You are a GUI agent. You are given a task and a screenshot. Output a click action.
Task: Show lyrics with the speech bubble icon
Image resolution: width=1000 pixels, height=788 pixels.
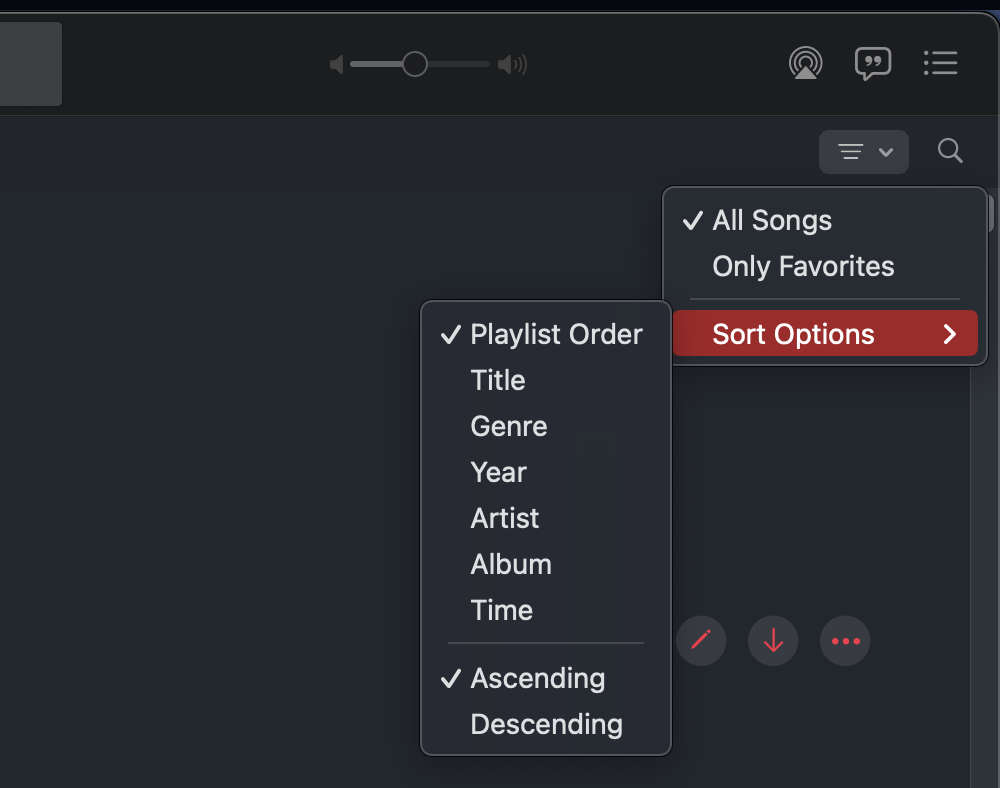click(x=873, y=64)
